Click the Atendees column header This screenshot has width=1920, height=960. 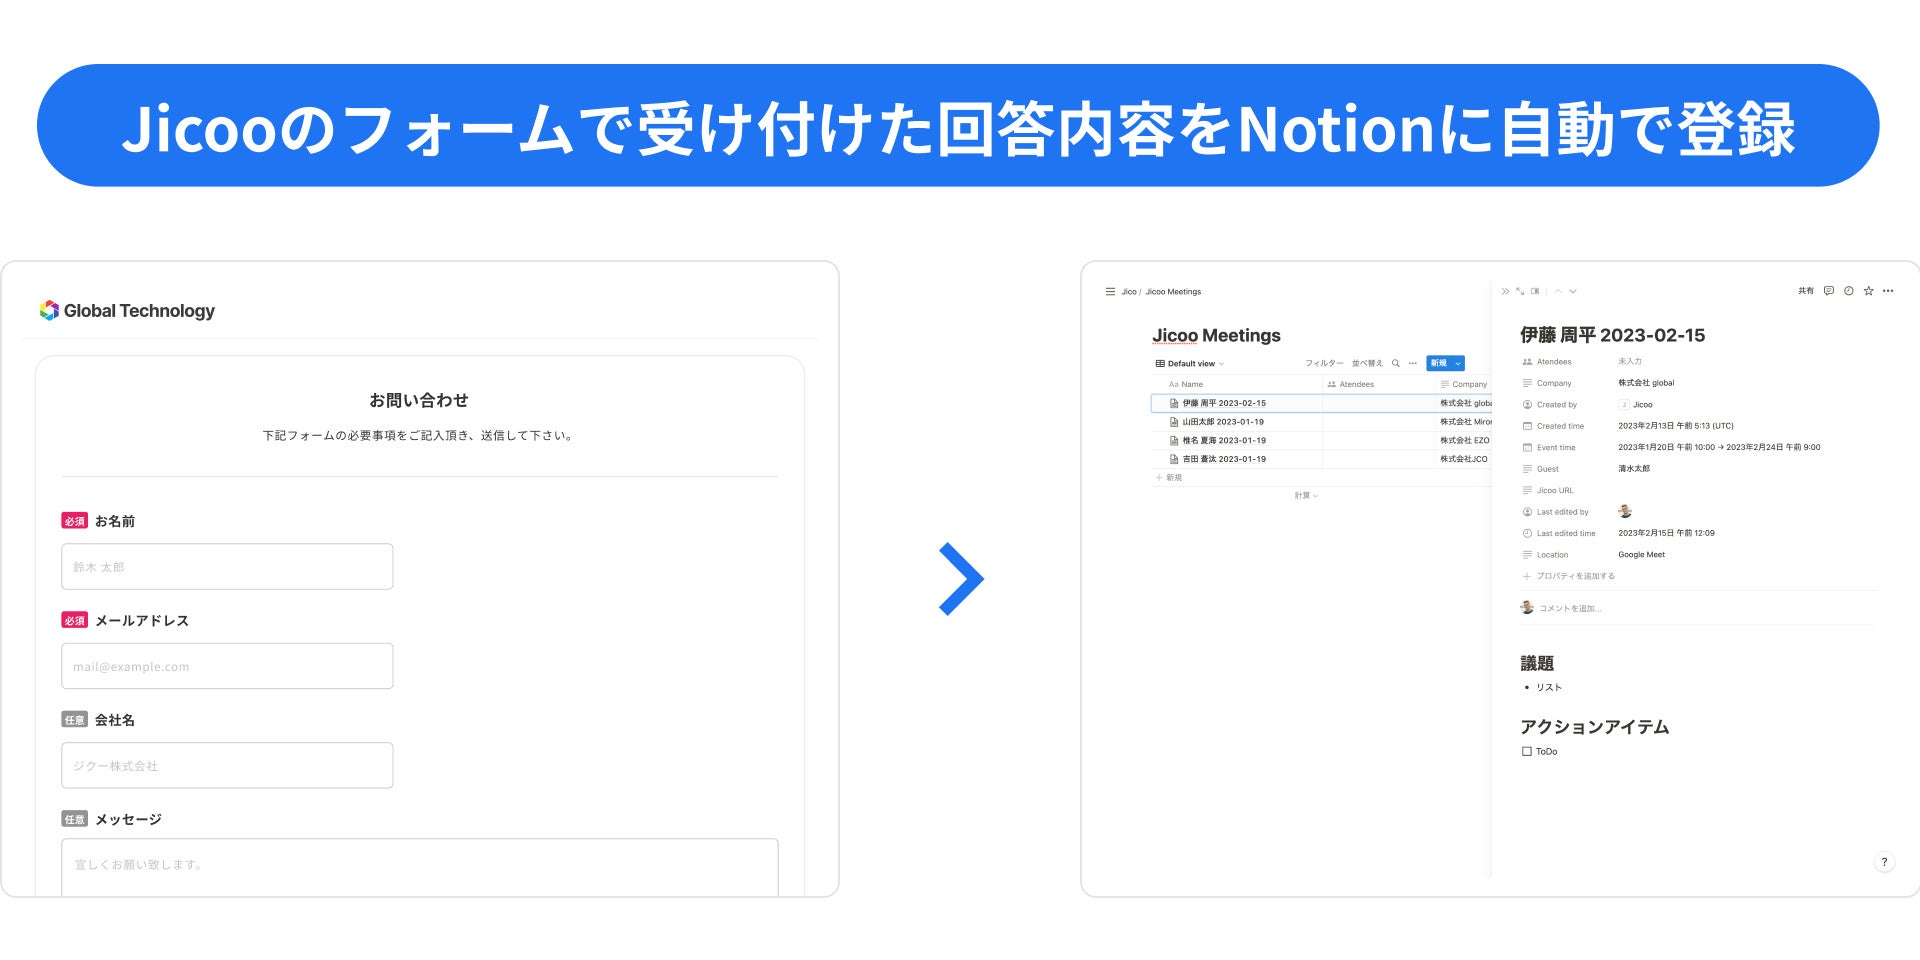(x=1378, y=384)
